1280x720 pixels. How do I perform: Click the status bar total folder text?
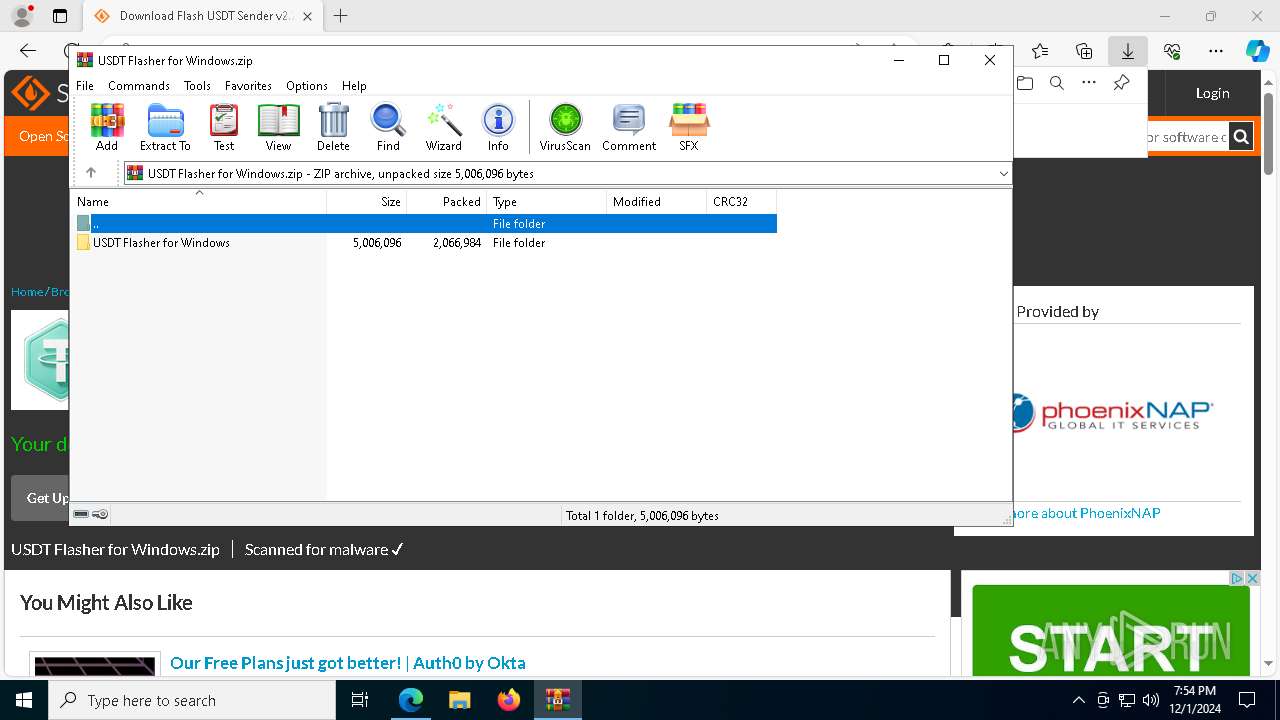click(x=642, y=516)
